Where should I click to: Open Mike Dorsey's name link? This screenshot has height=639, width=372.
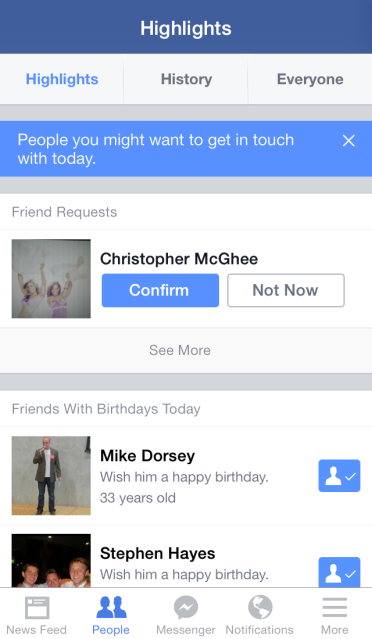point(147,456)
